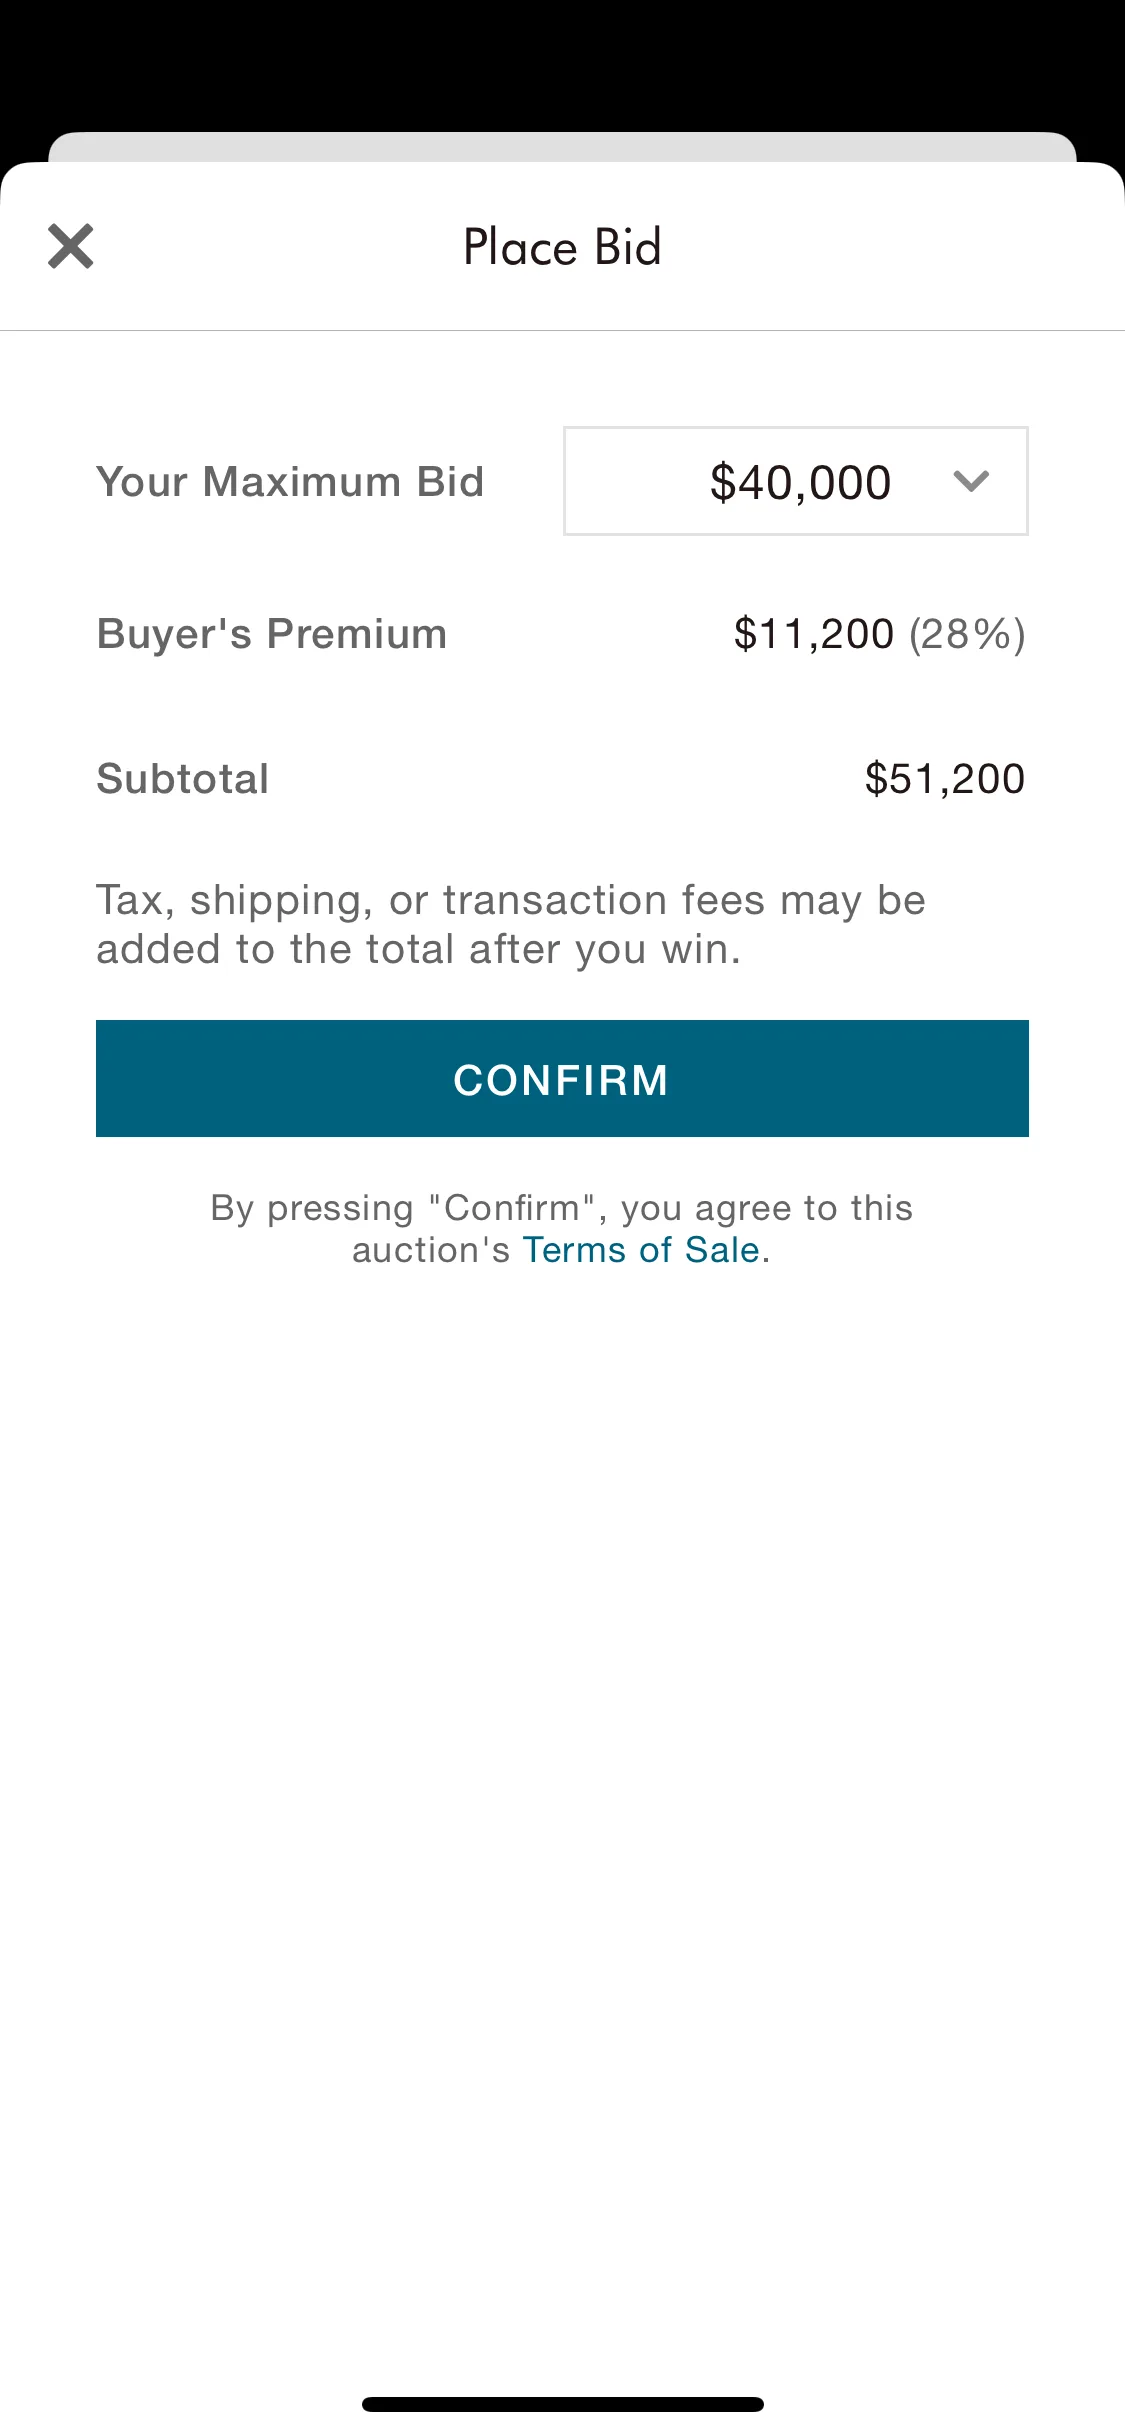Tap the $11,200 premium amount
The width and height of the screenshot is (1125, 2436).
(x=814, y=634)
